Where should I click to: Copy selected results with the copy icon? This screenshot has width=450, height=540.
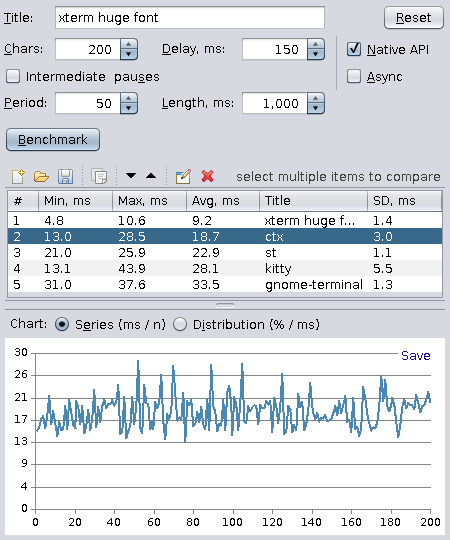(x=99, y=176)
